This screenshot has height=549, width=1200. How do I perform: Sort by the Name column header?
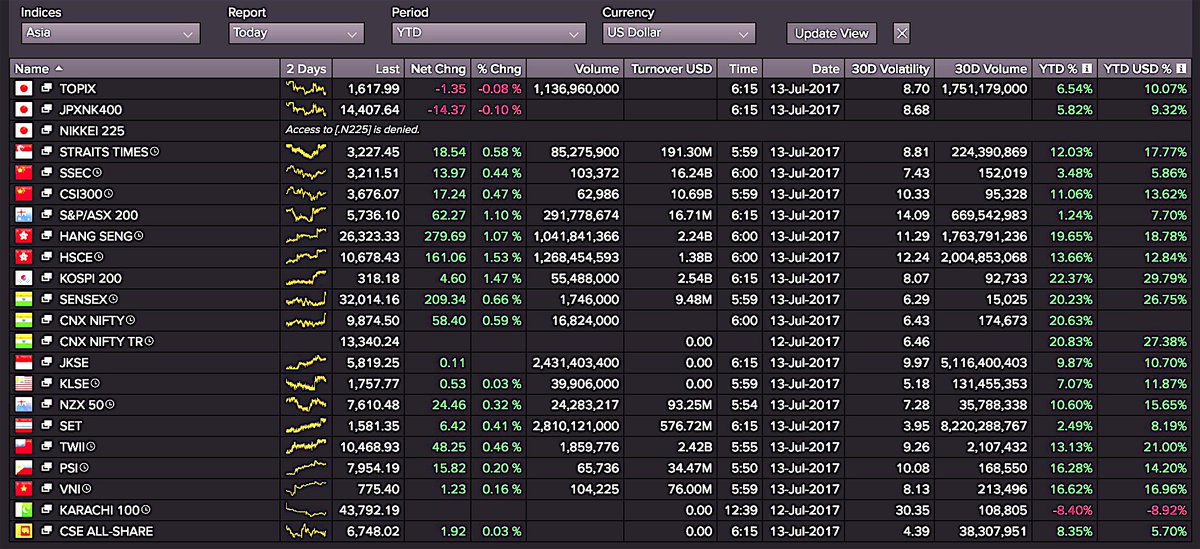point(145,69)
